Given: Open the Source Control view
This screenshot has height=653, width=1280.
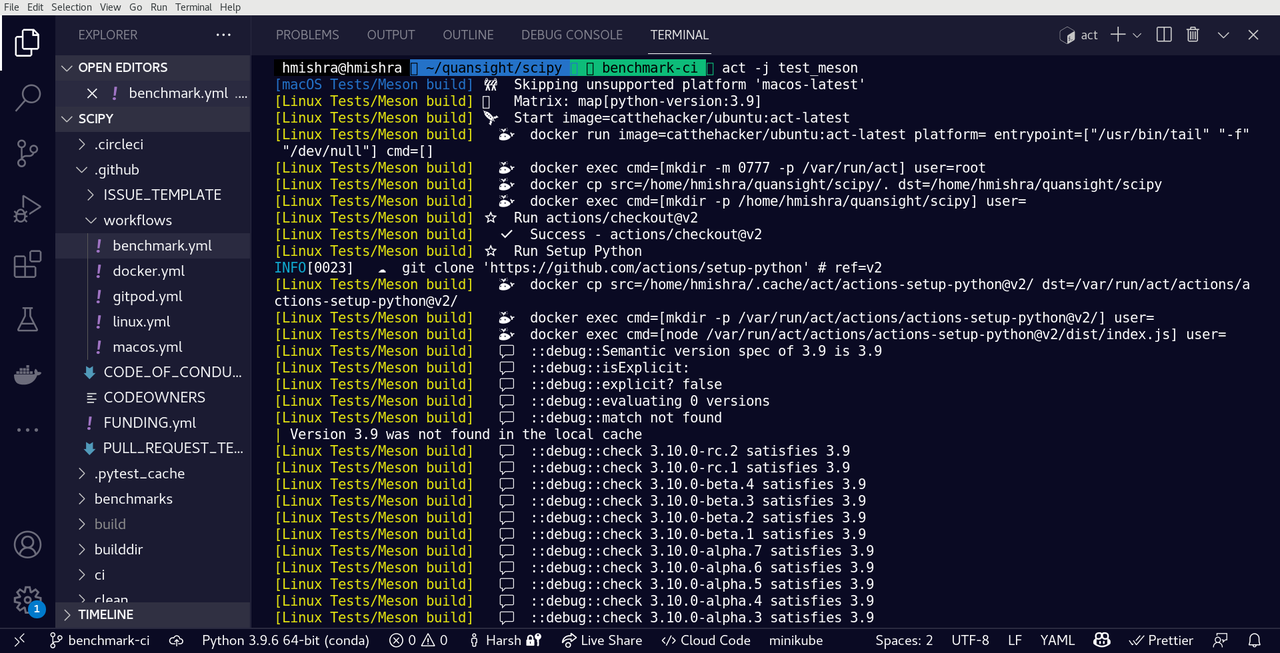Looking at the screenshot, I should [x=27, y=153].
